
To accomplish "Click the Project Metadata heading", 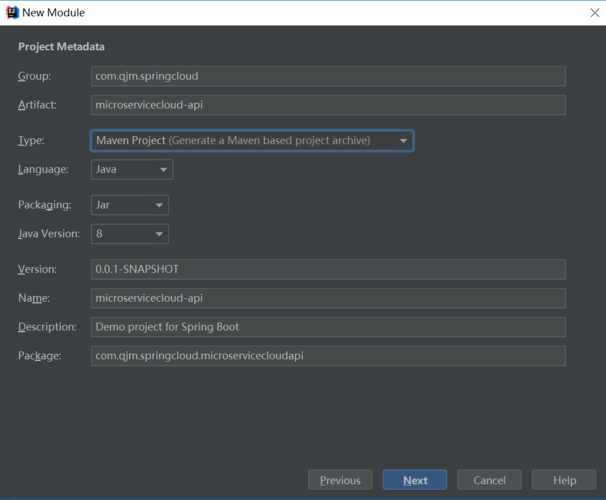I will 61,47.
